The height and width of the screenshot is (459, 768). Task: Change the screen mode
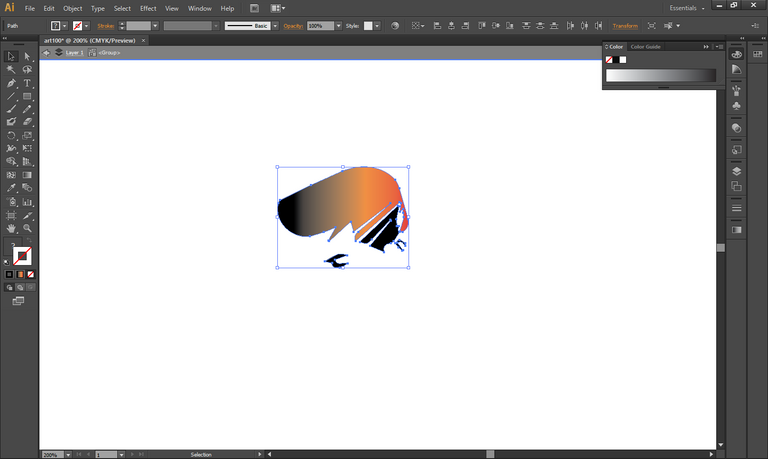click(18, 301)
